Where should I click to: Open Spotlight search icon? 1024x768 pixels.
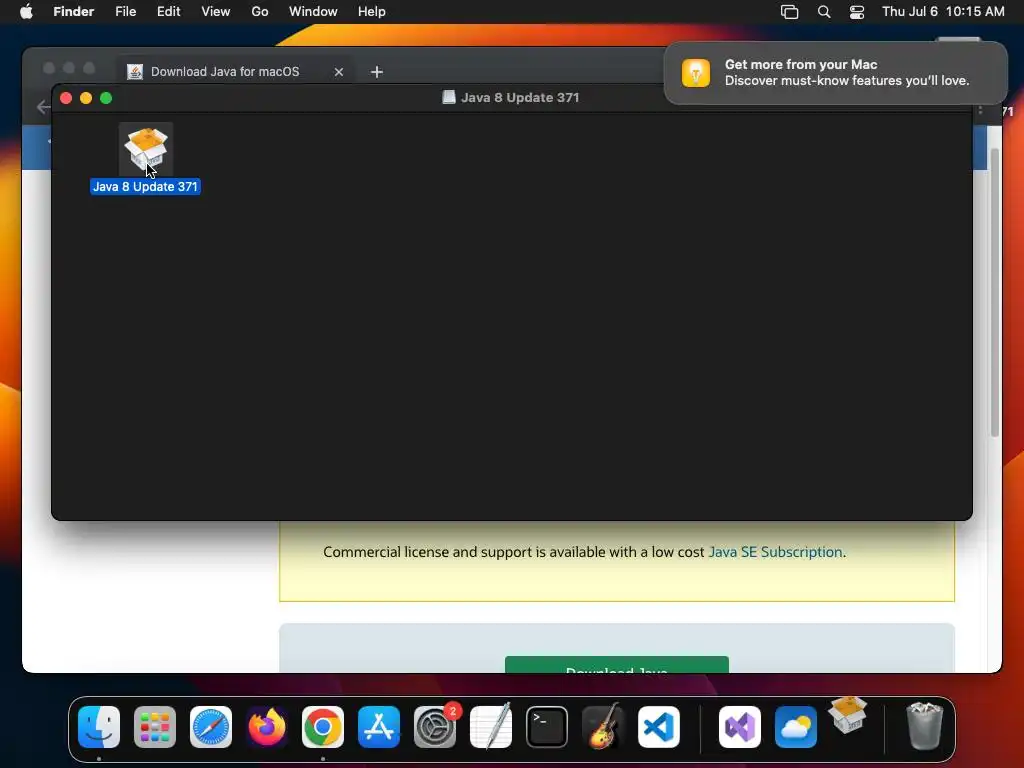click(824, 12)
